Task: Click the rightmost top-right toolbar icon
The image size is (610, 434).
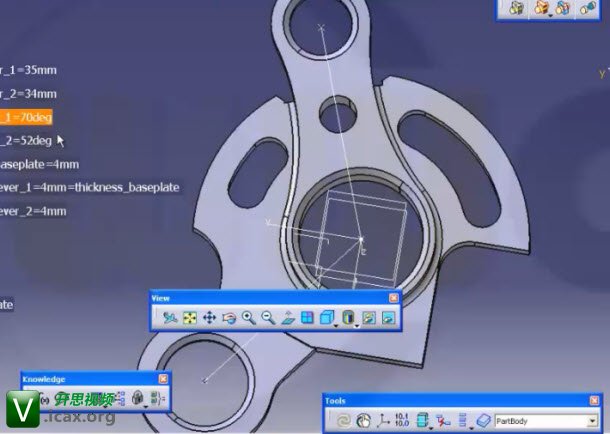Action: point(588,8)
